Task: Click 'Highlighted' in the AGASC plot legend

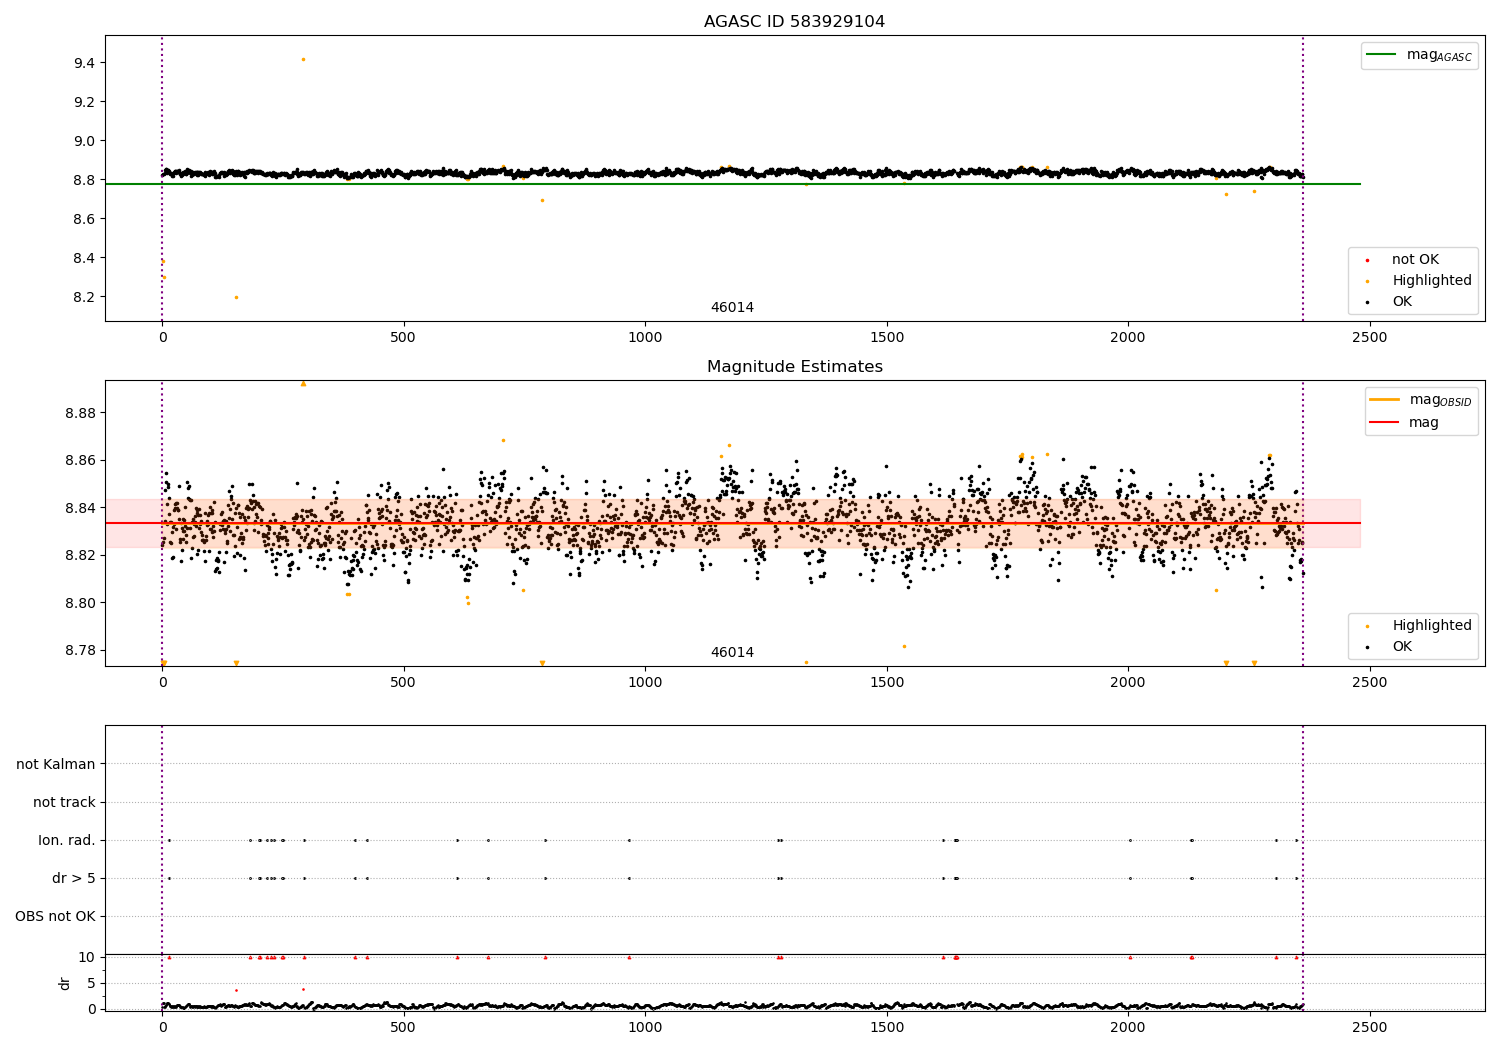Action: (1432, 281)
